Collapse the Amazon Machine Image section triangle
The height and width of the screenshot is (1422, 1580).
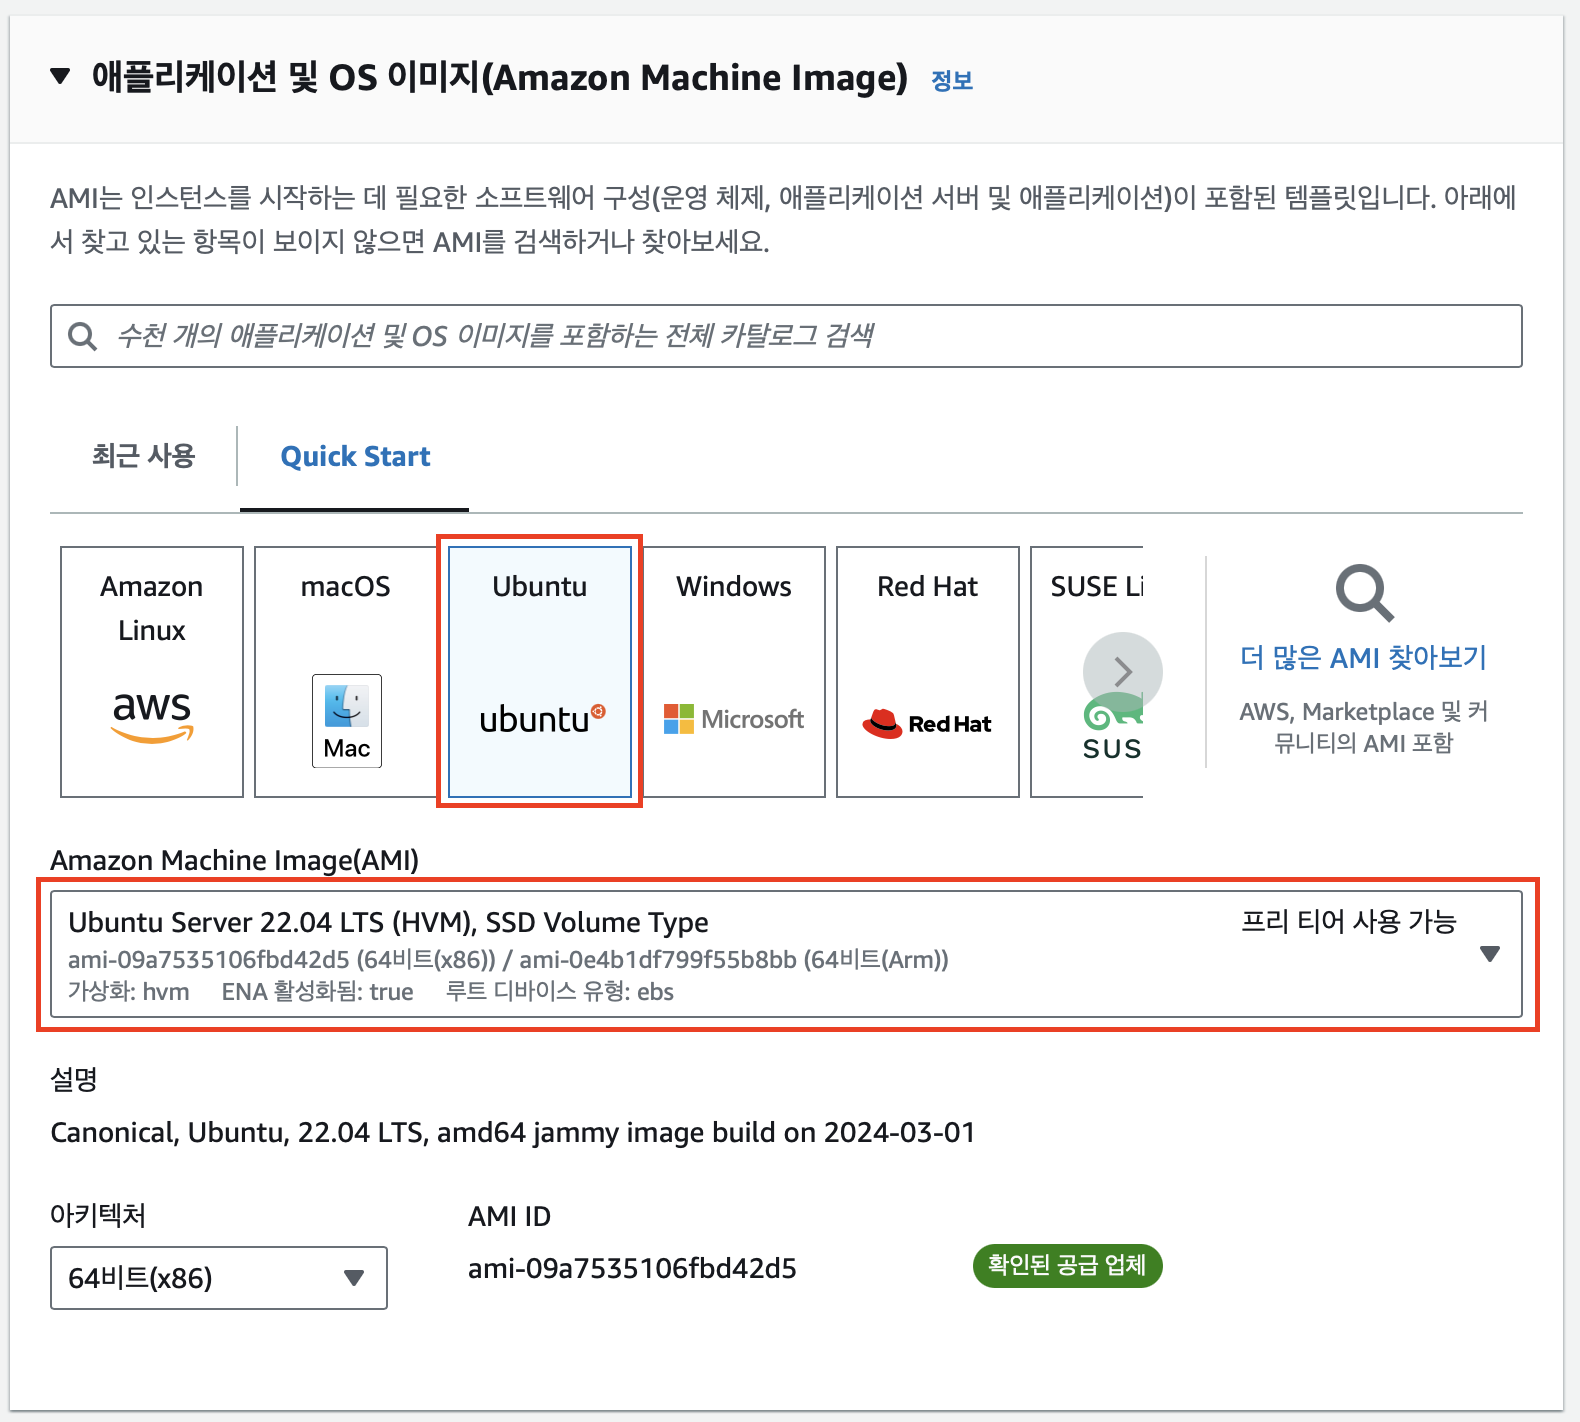pos(60,76)
